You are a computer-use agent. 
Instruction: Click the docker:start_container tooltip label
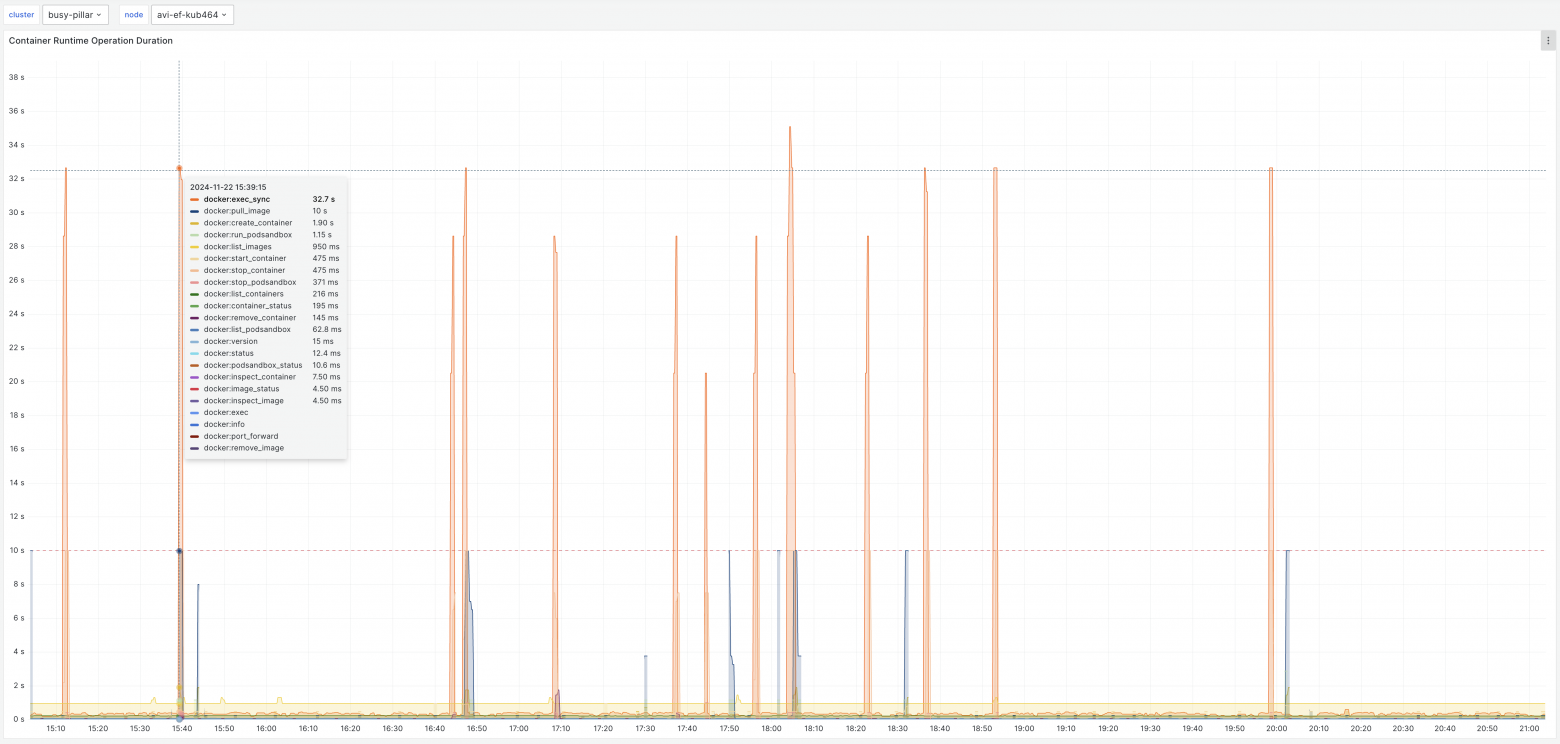pos(245,258)
